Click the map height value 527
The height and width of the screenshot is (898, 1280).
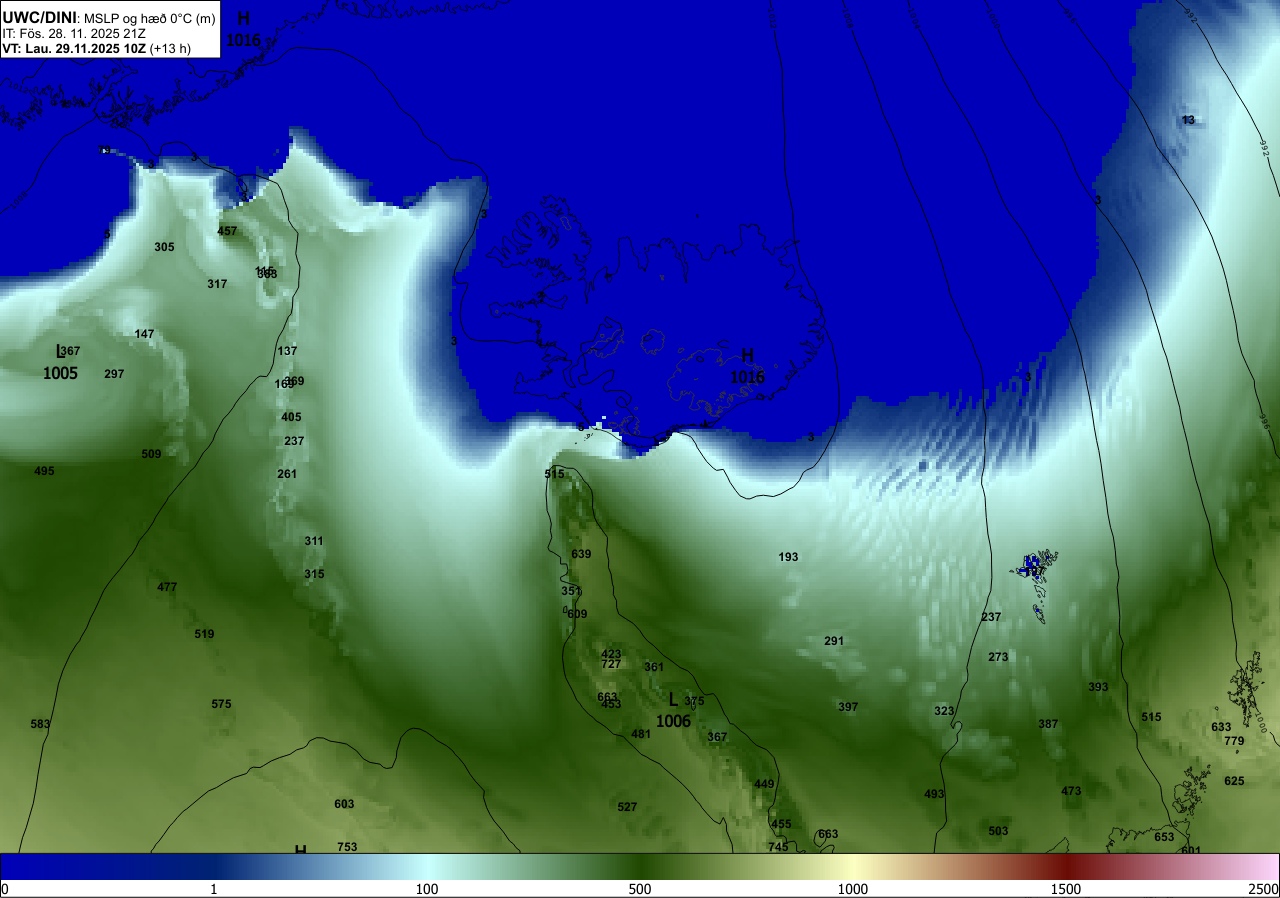[627, 807]
